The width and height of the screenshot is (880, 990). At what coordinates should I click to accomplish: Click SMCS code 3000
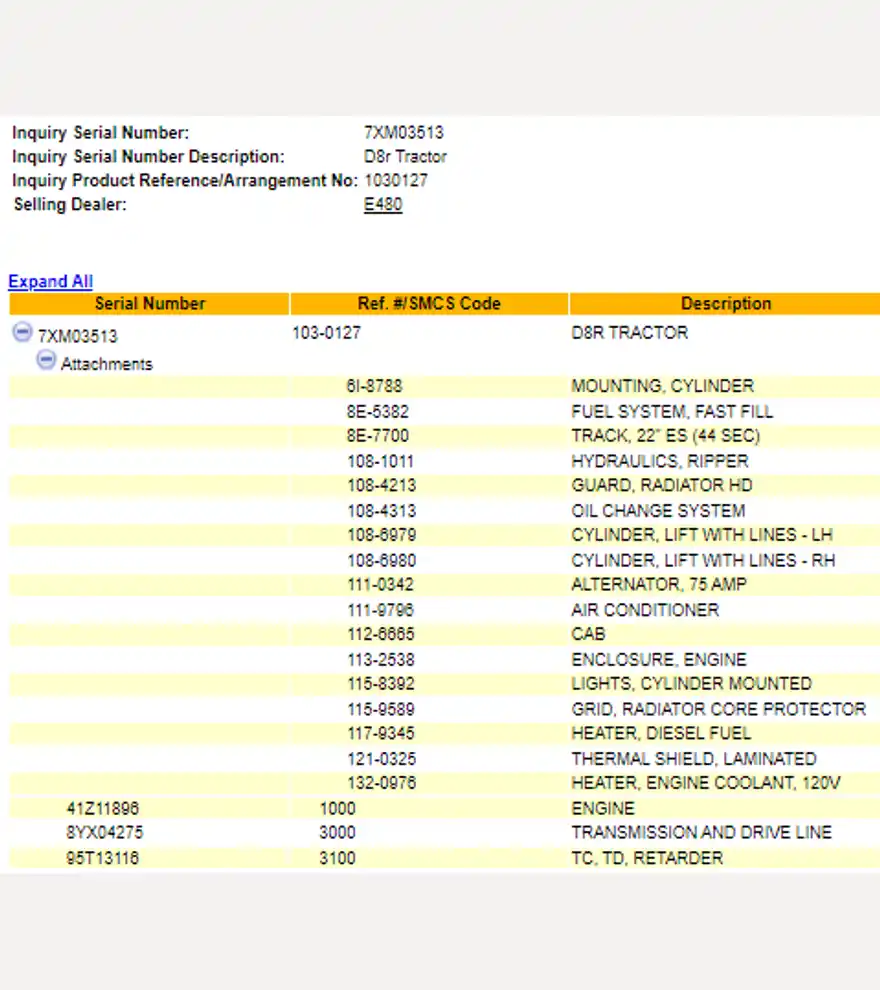coord(337,833)
